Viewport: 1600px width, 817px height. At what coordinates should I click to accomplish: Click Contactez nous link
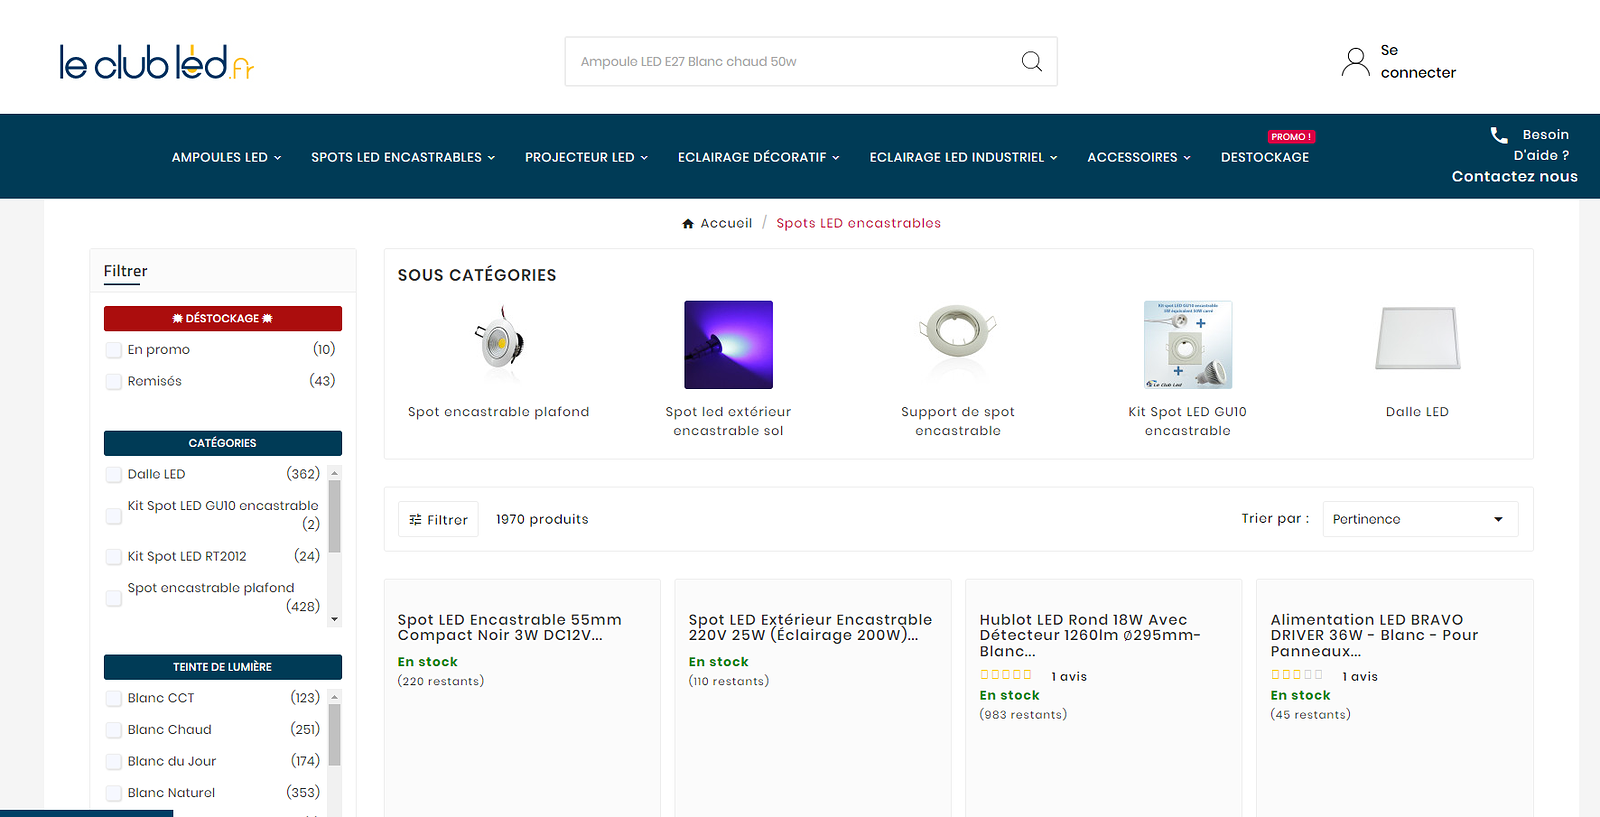[x=1514, y=177]
